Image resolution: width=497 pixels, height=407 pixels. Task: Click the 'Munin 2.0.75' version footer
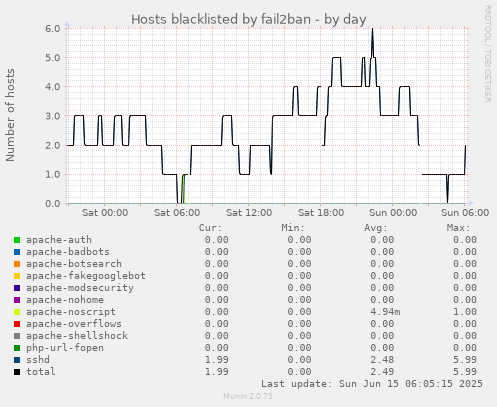tap(248, 396)
